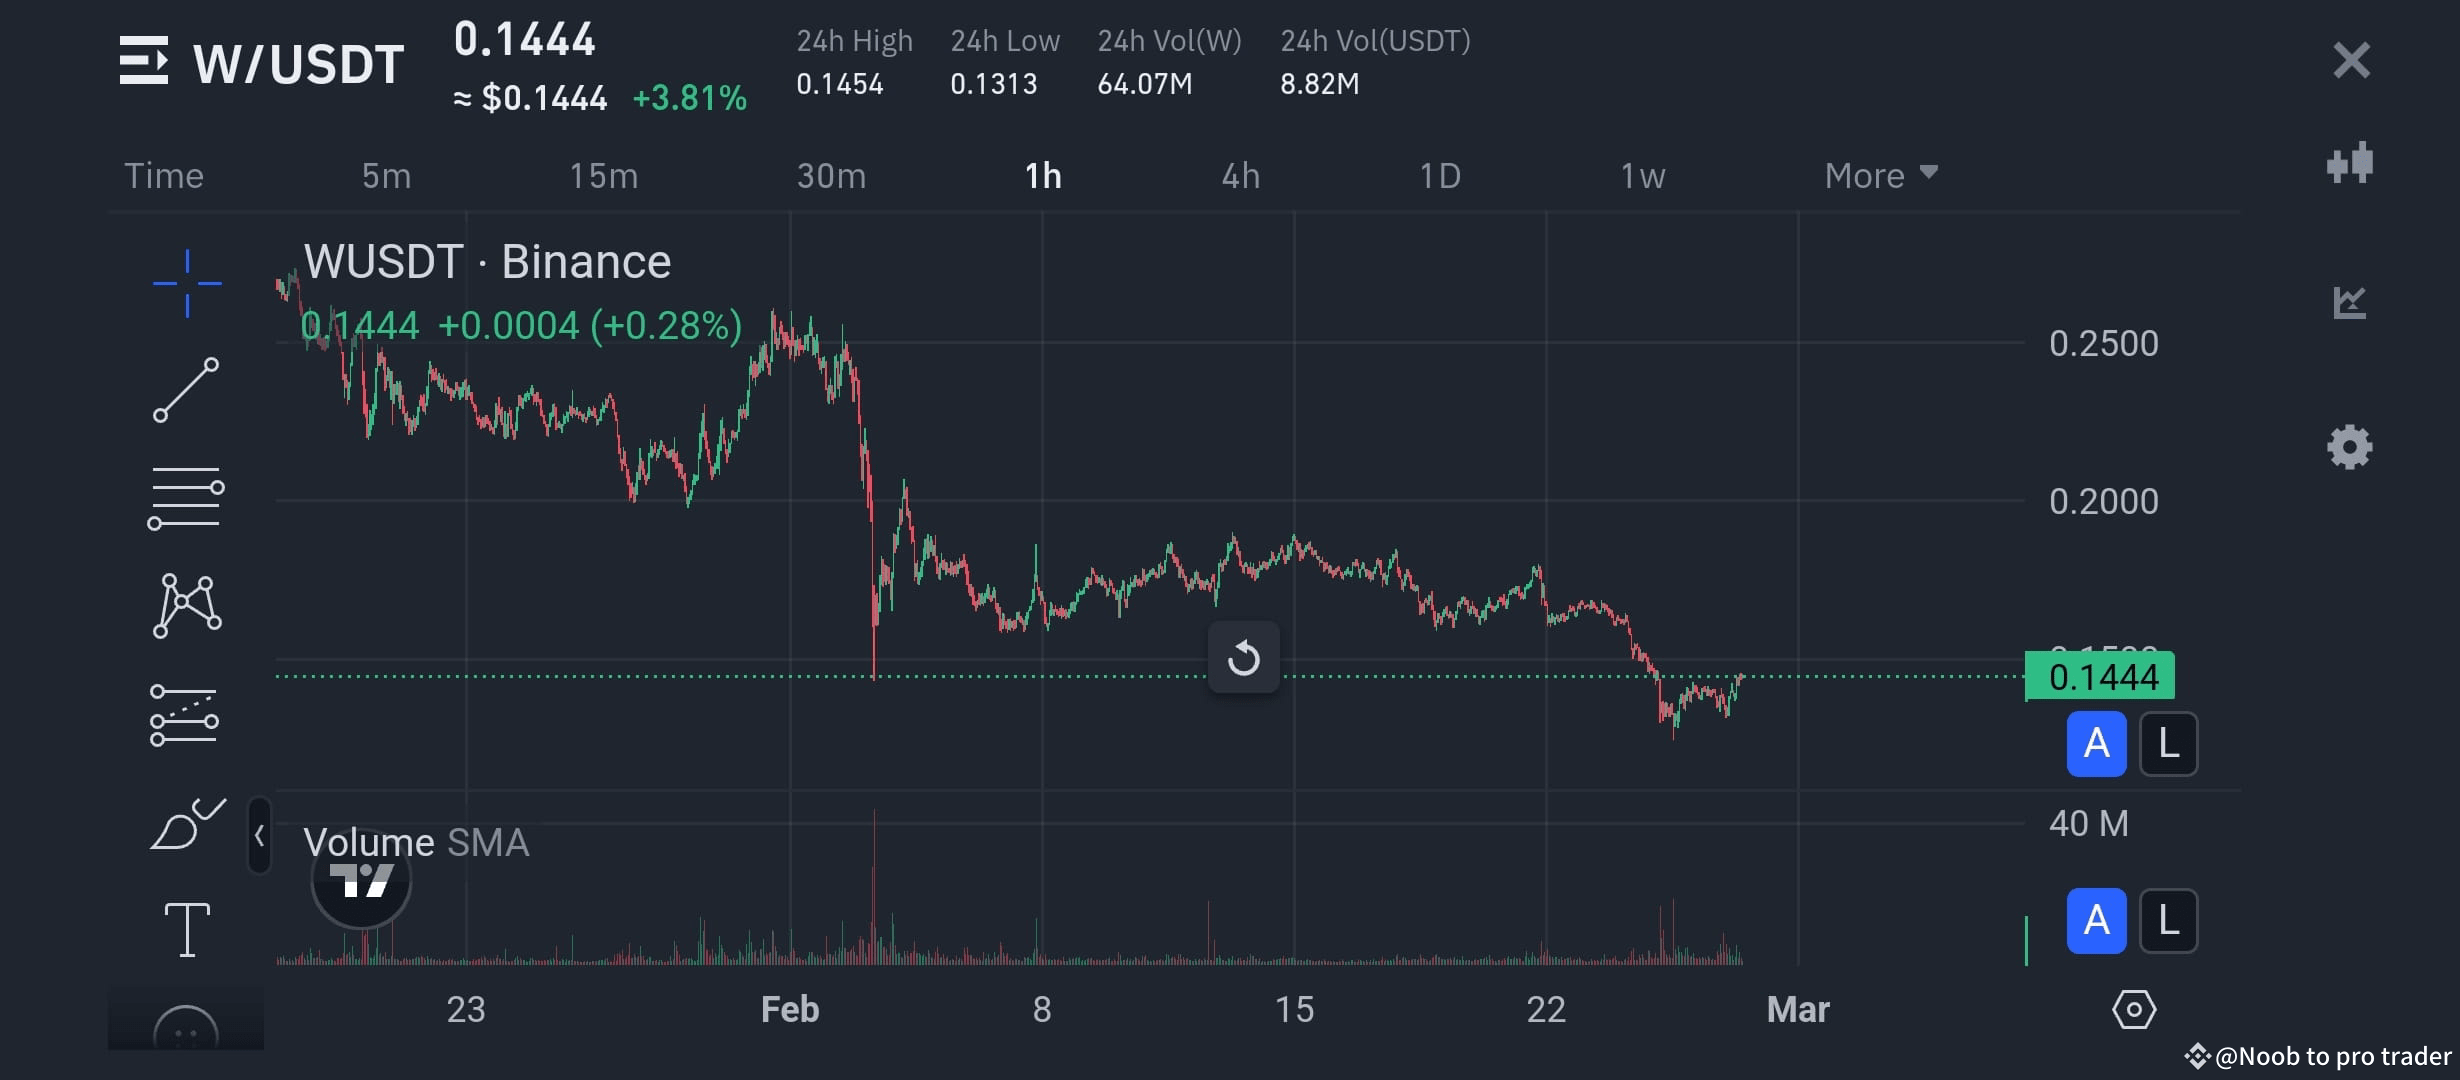Click the SMA label next to Volume

click(x=489, y=842)
